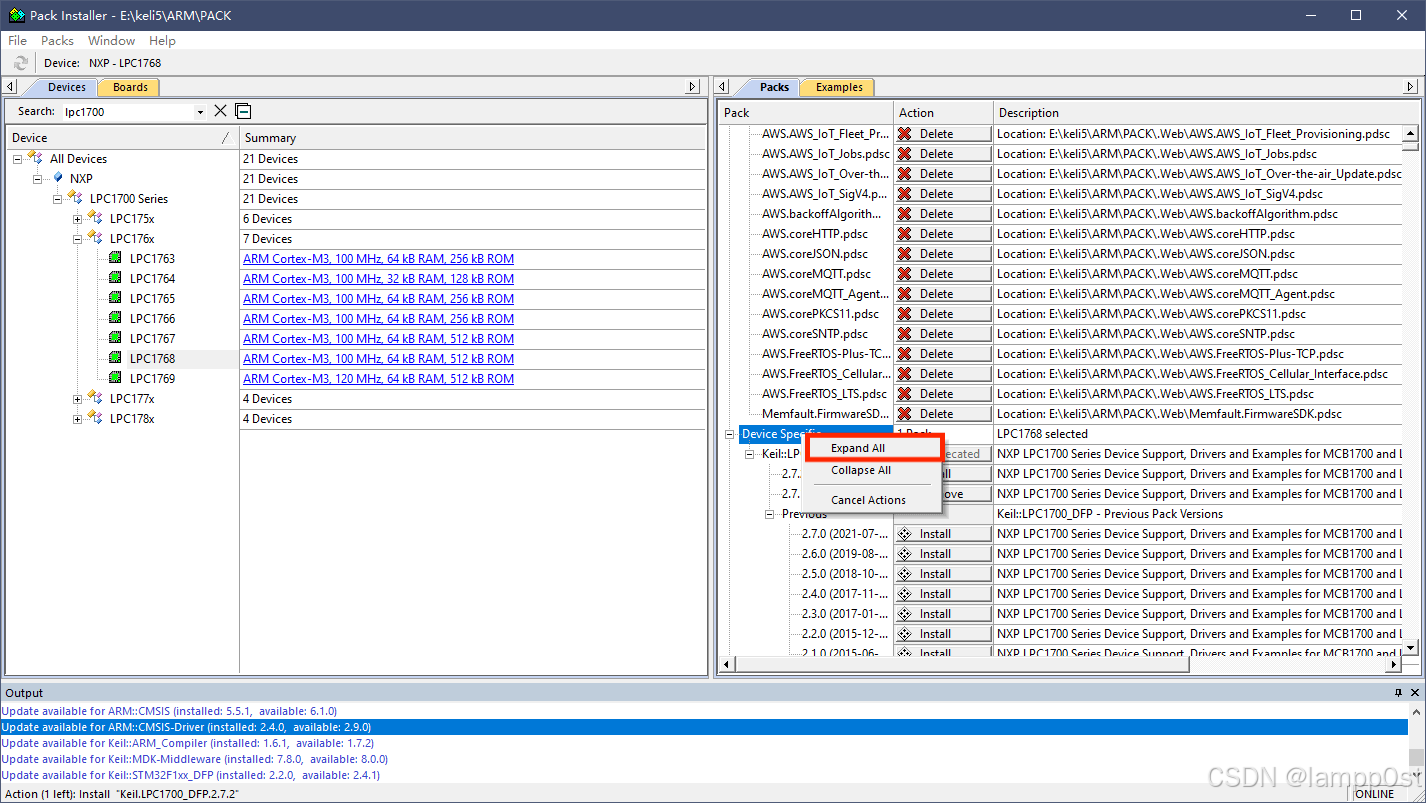Click the ONLINE status bar indicator
The image size is (1426, 803).
tap(1375, 794)
